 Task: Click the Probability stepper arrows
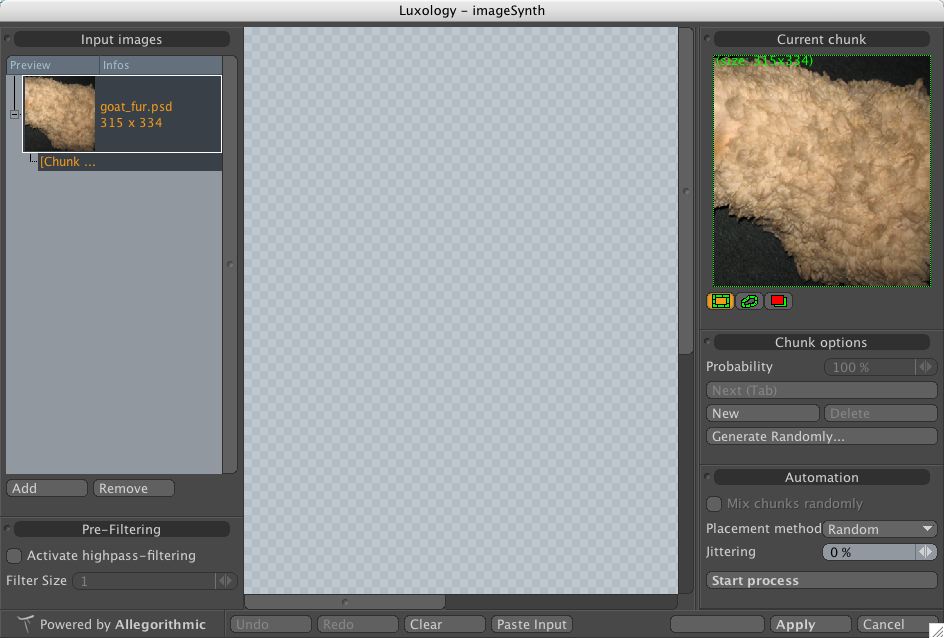926,367
